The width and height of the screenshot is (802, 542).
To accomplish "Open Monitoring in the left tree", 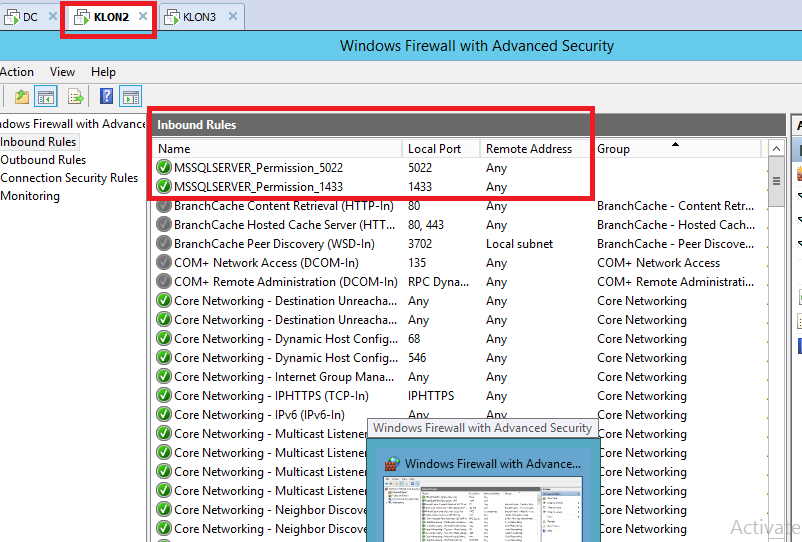I will coord(30,196).
